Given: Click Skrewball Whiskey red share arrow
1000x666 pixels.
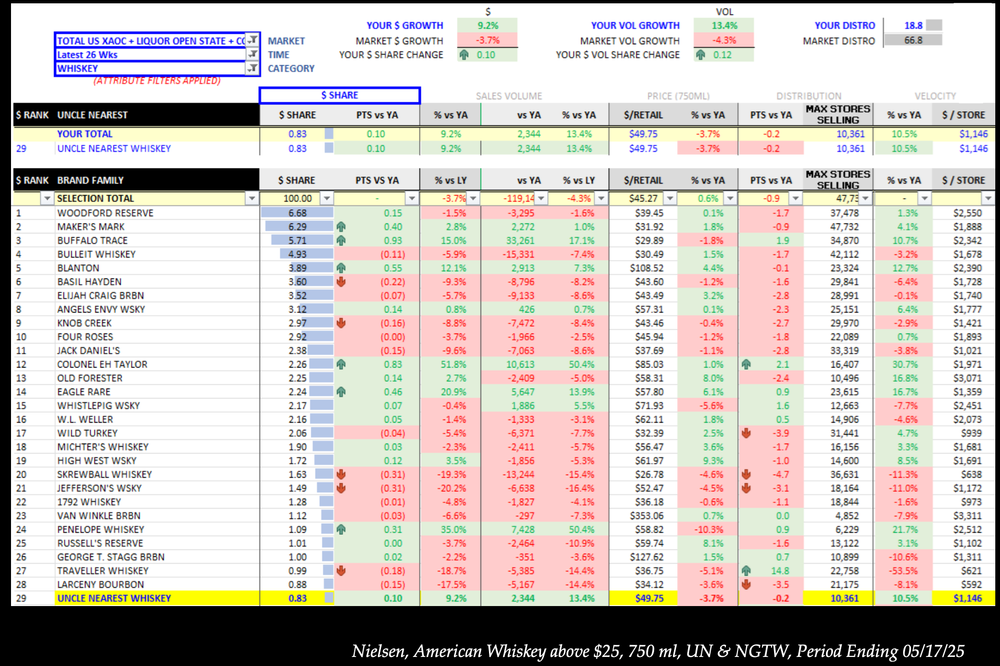Looking at the screenshot, I should pos(341,474).
